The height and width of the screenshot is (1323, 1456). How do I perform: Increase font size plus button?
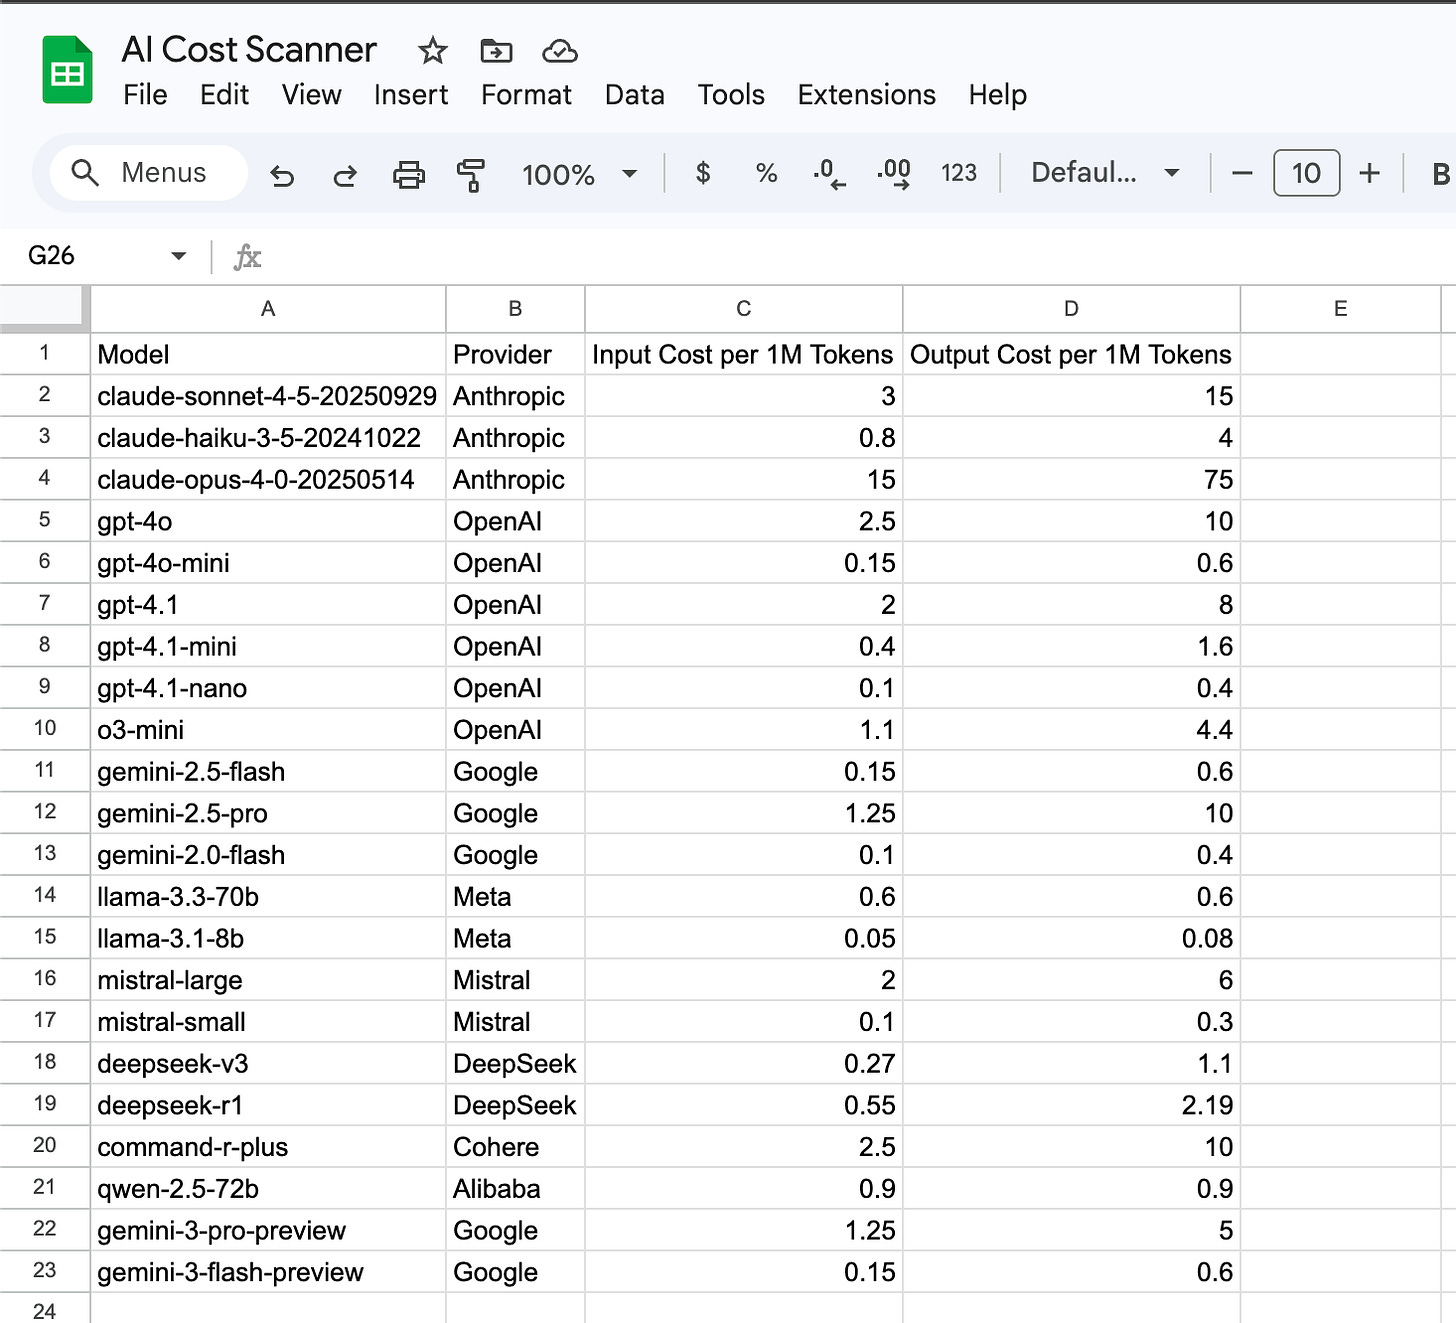(1369, 173)
